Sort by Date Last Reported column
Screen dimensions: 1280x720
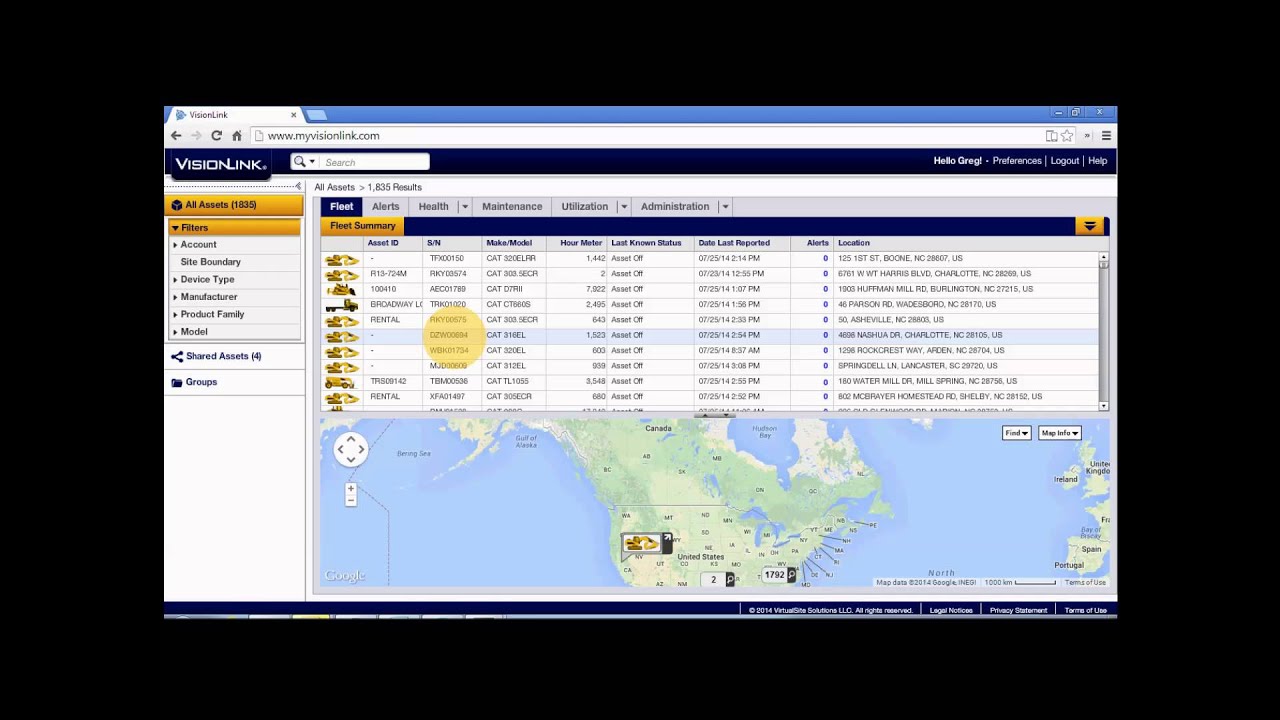click(x=734, y=243)
